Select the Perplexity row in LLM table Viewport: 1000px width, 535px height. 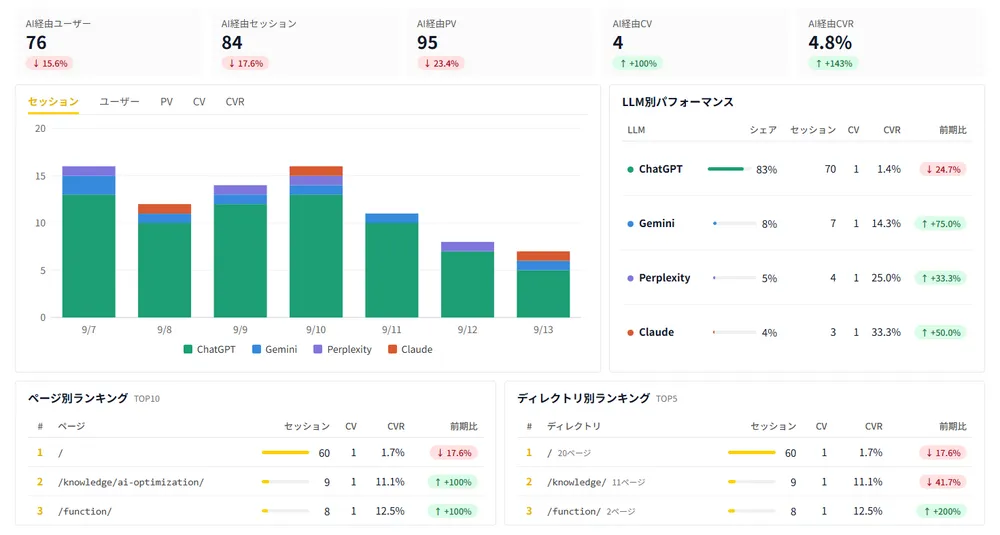(x=797, y=278)
